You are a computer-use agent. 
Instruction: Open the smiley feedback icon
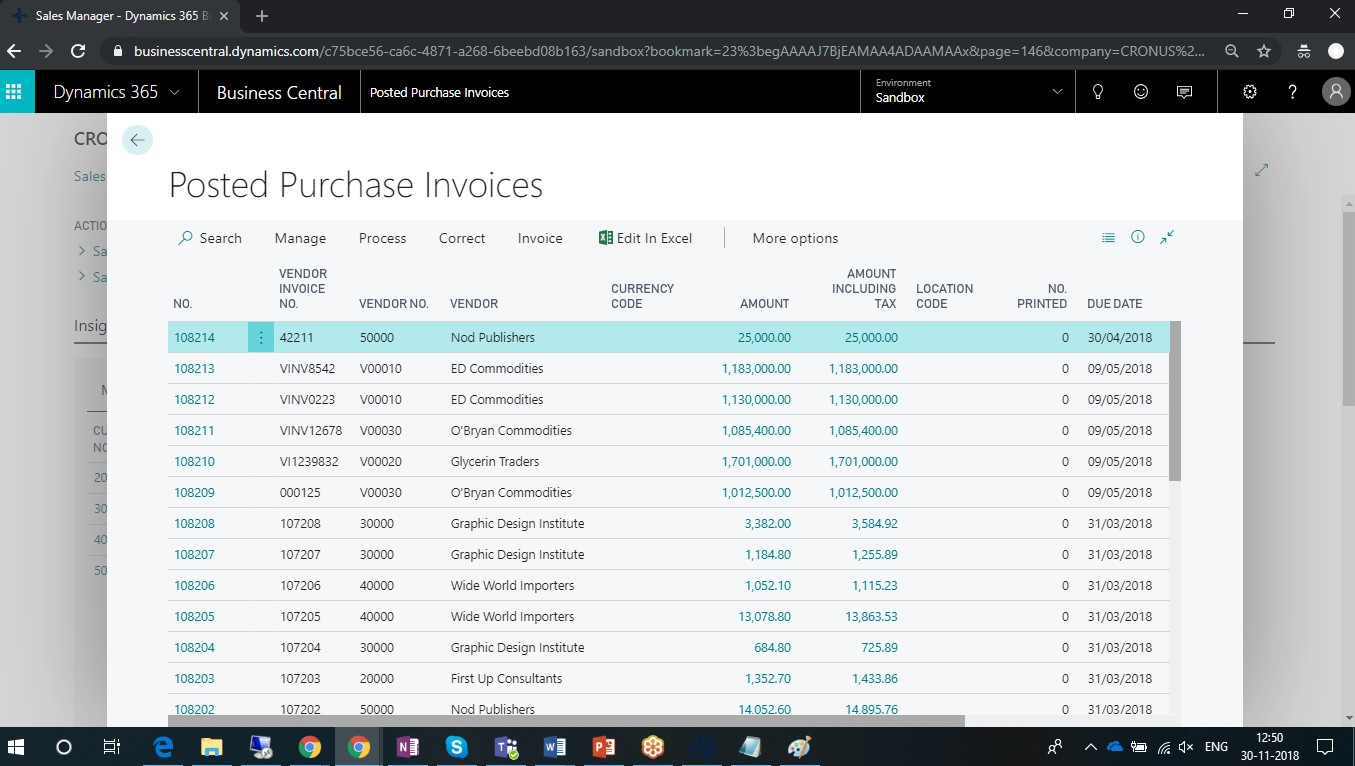[x=1141, y=92]
